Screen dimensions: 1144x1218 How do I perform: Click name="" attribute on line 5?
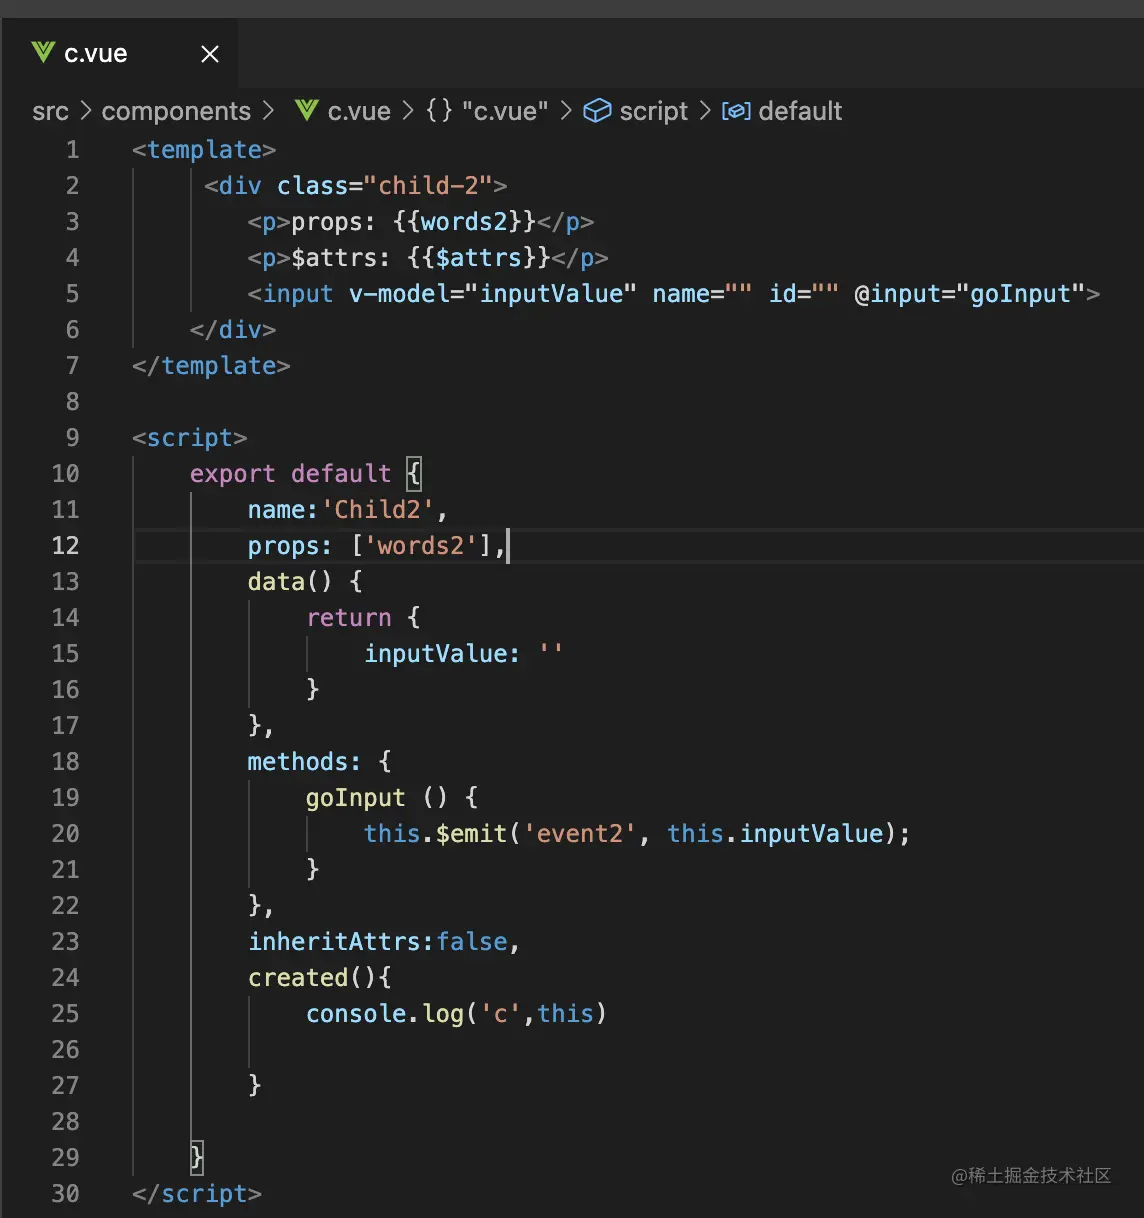coord(702,294)
